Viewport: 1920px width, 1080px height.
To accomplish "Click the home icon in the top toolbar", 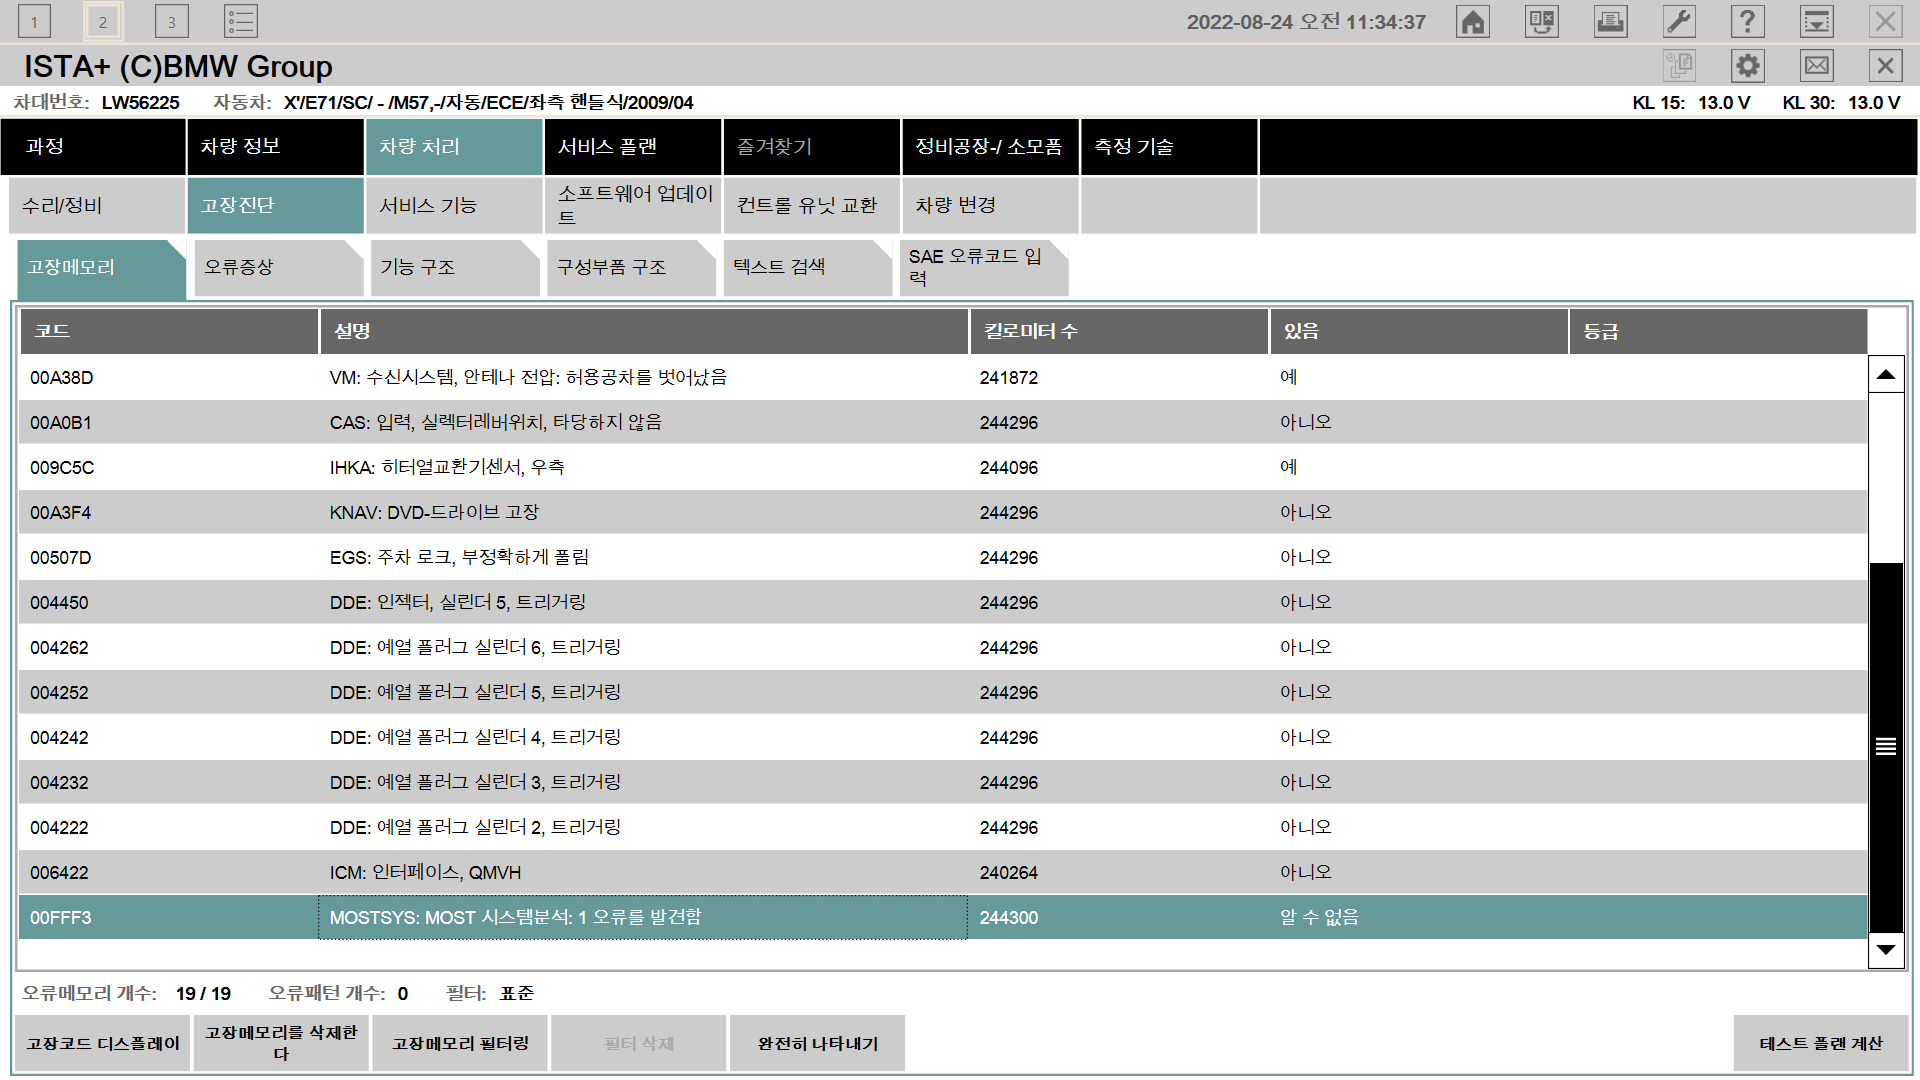I will pos(1473,22).
